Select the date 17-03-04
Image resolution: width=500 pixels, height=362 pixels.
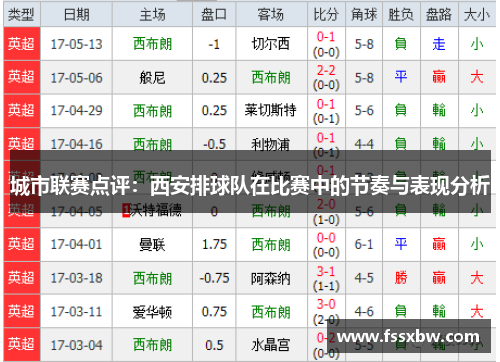(x=76, y=345)
